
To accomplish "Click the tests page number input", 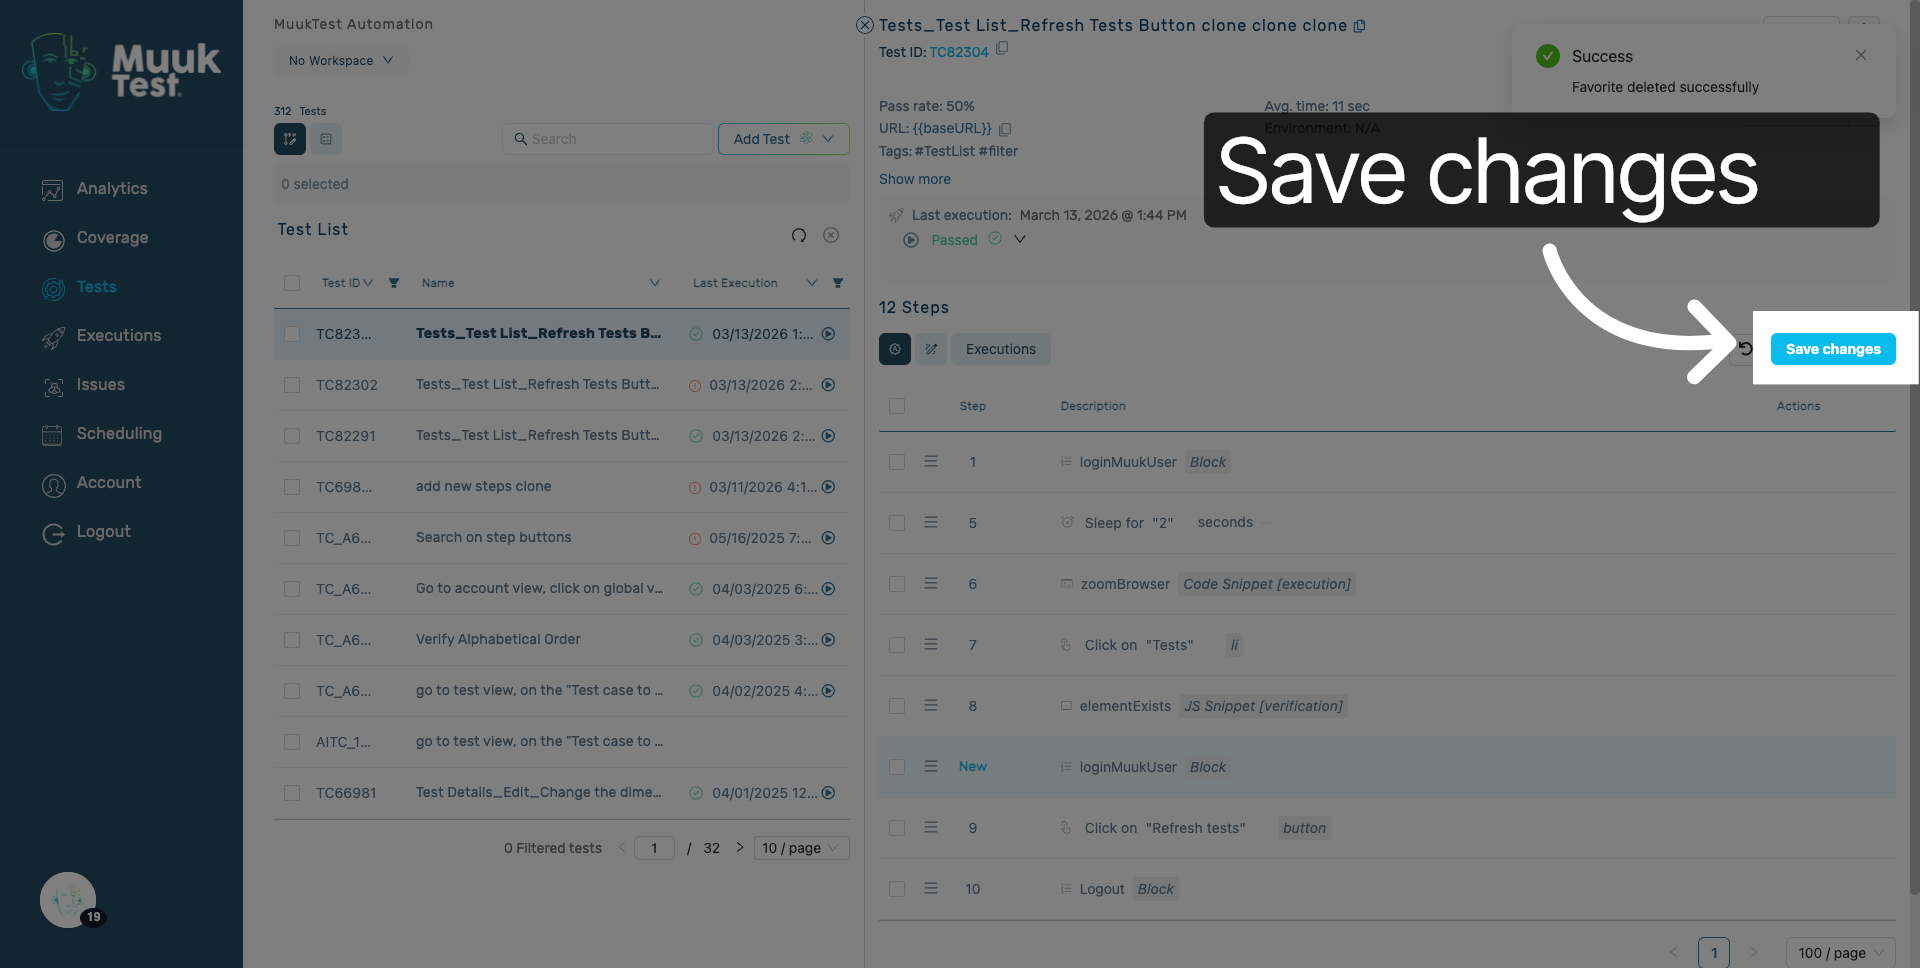I will (x=654, y=848).
